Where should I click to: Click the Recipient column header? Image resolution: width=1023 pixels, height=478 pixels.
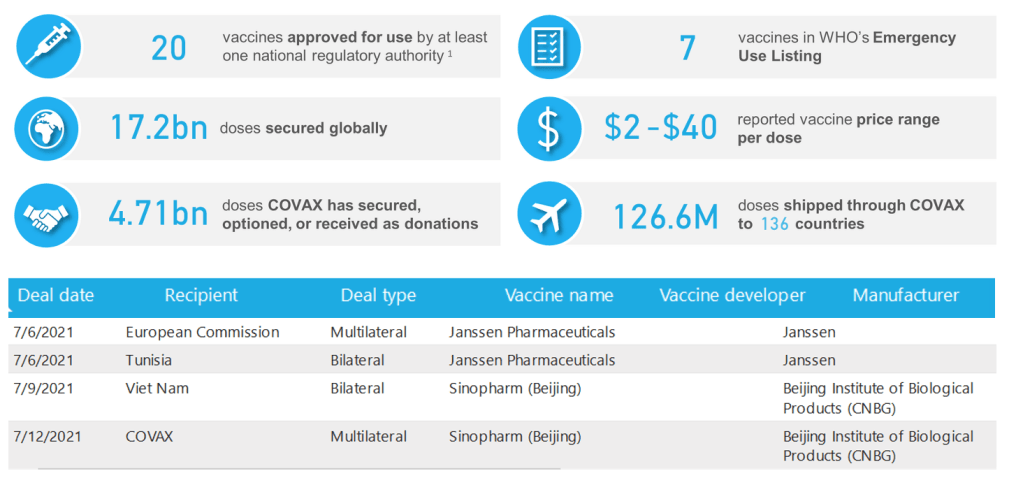click(x=201, y=295)
